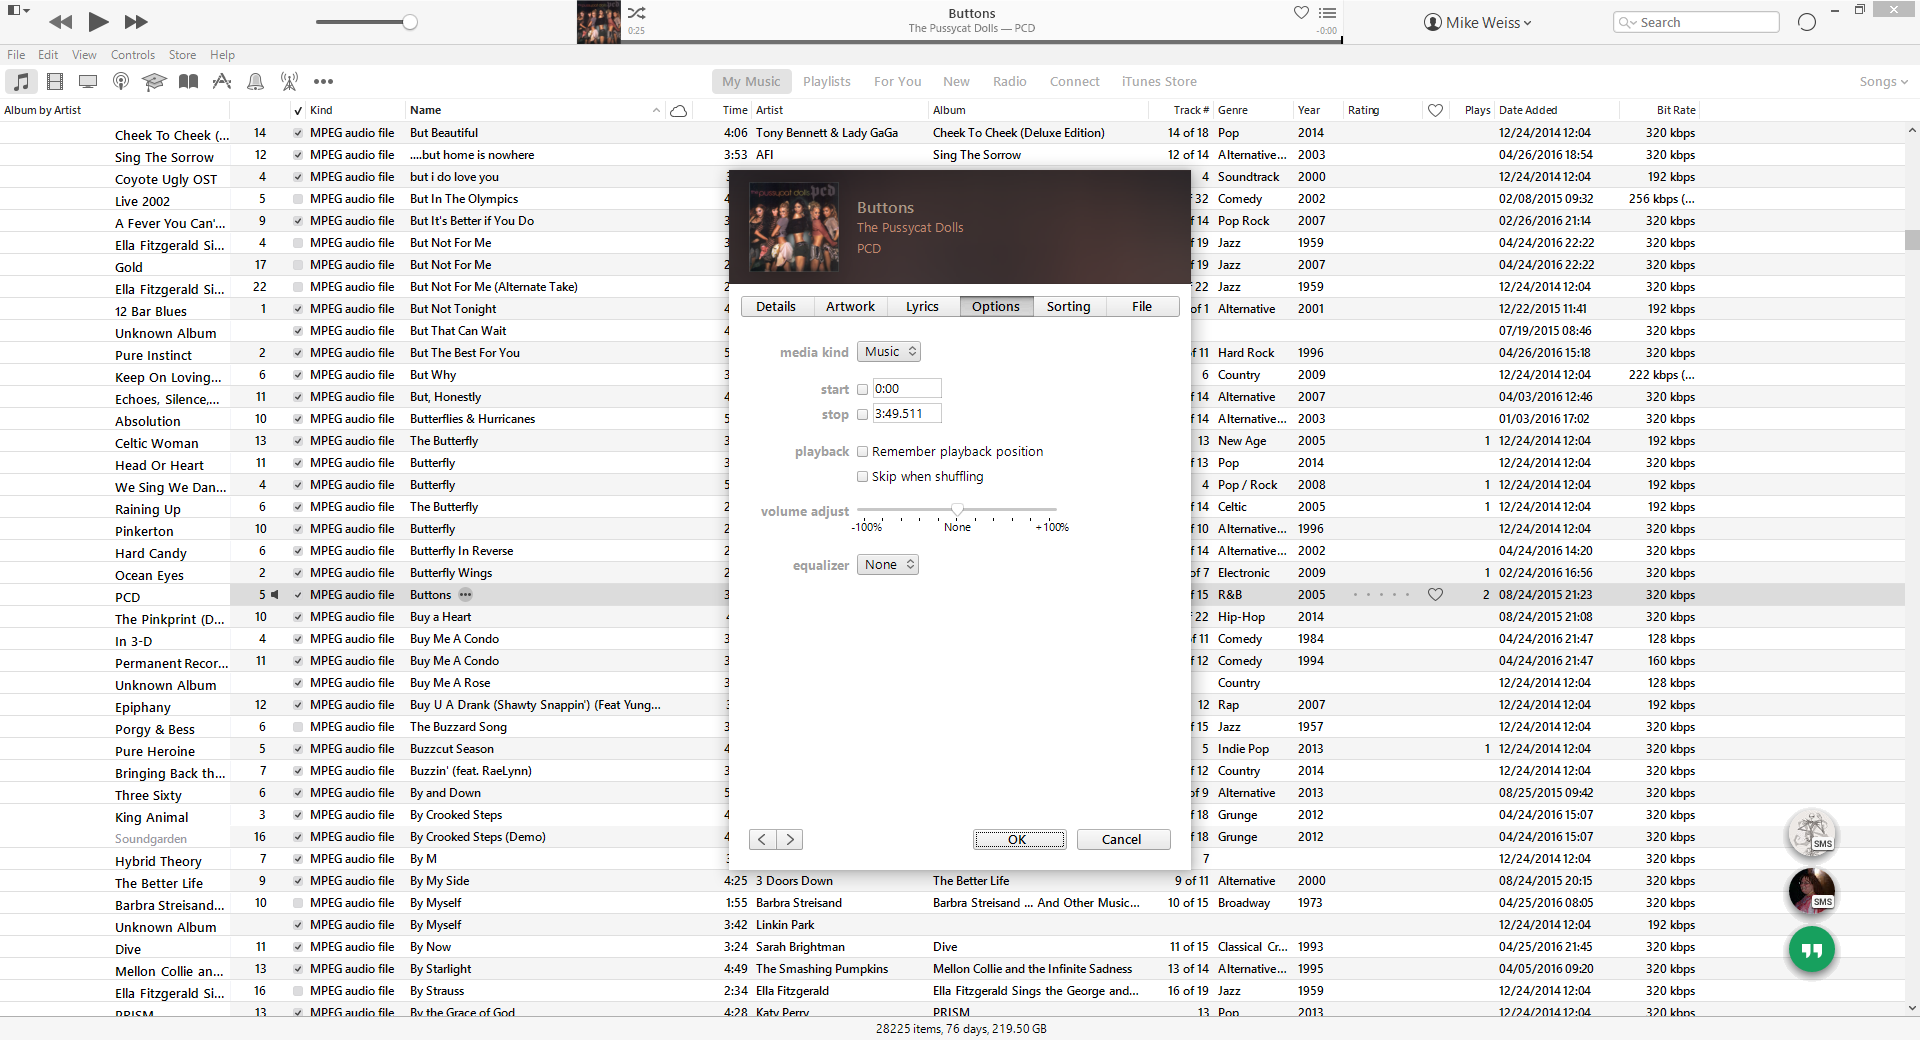
Task: Click the playback volume slider
Action: (x=366, y=22)
